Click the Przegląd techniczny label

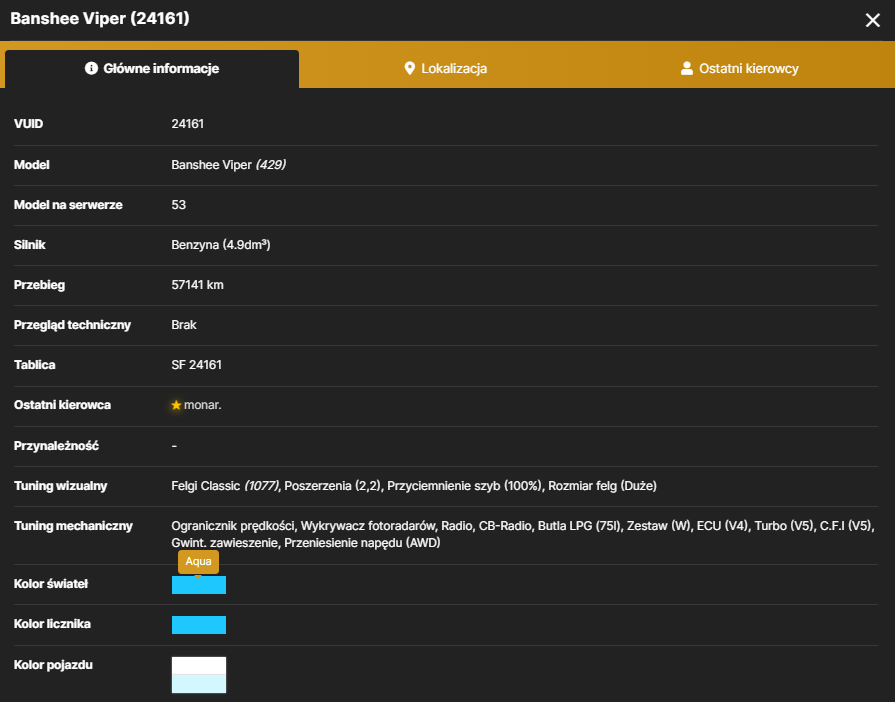[x=72, y=325]
